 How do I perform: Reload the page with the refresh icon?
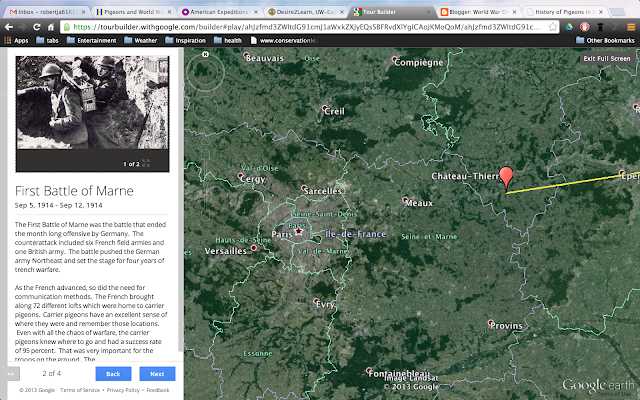pos(37,27)
